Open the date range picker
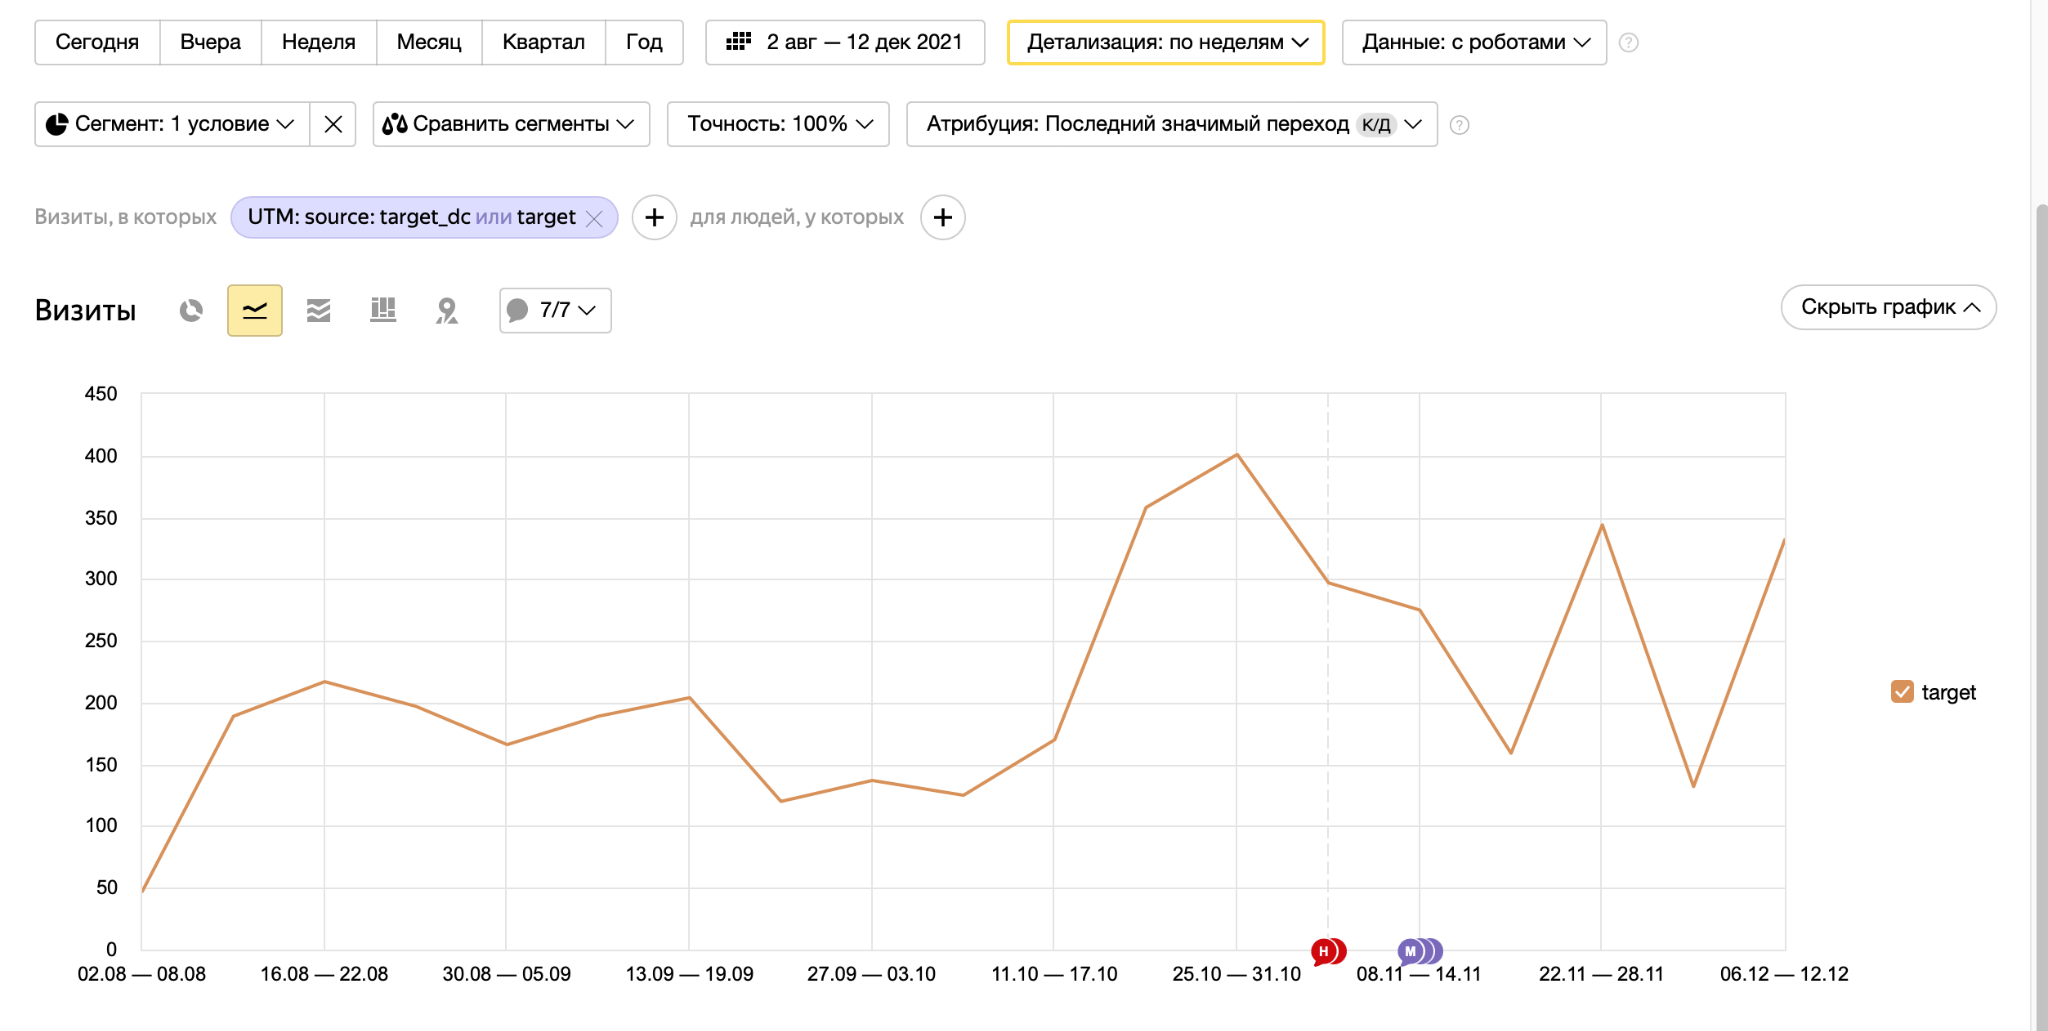Screen dimensions: 2048x1031 pos(845,43)
